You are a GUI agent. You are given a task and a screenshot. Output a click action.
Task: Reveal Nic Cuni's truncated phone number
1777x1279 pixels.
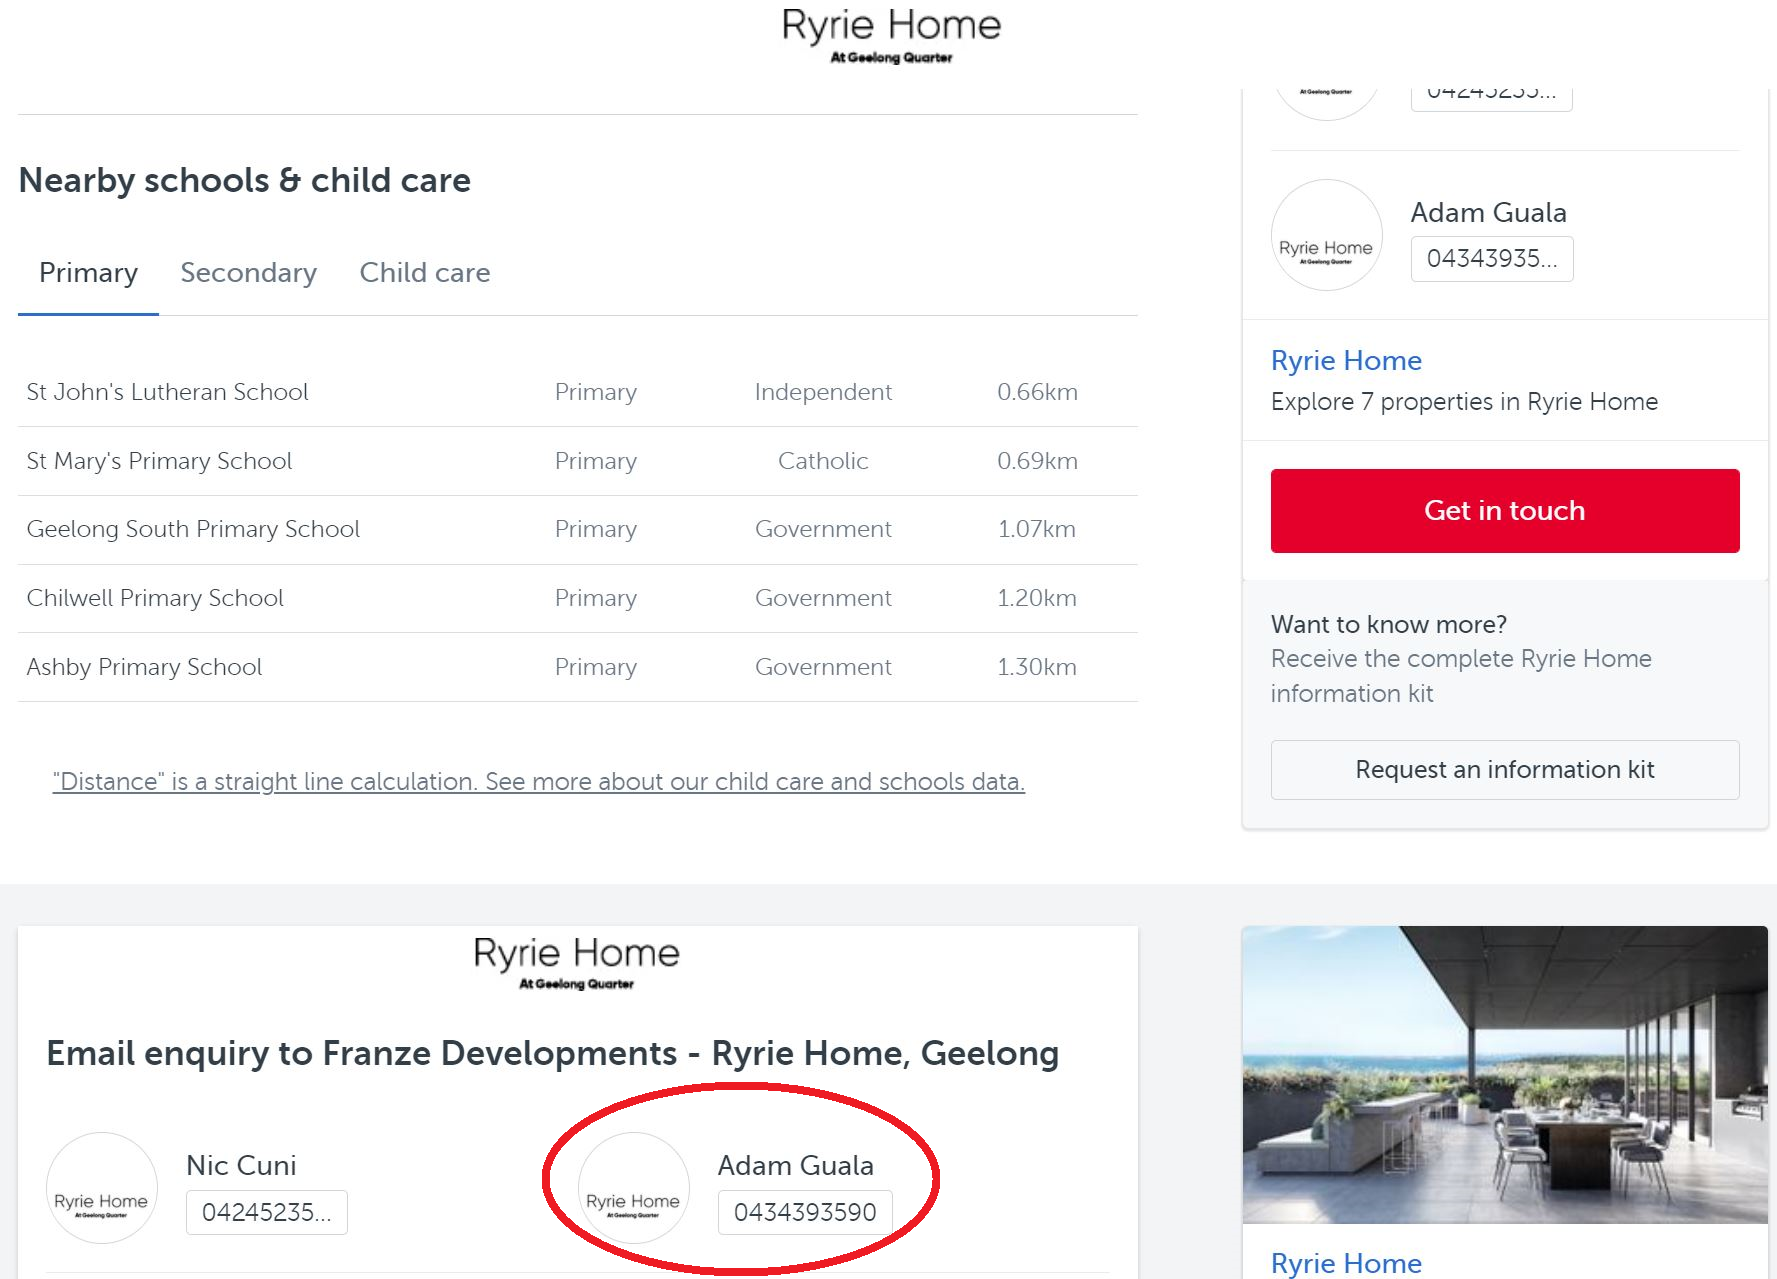266,1213
